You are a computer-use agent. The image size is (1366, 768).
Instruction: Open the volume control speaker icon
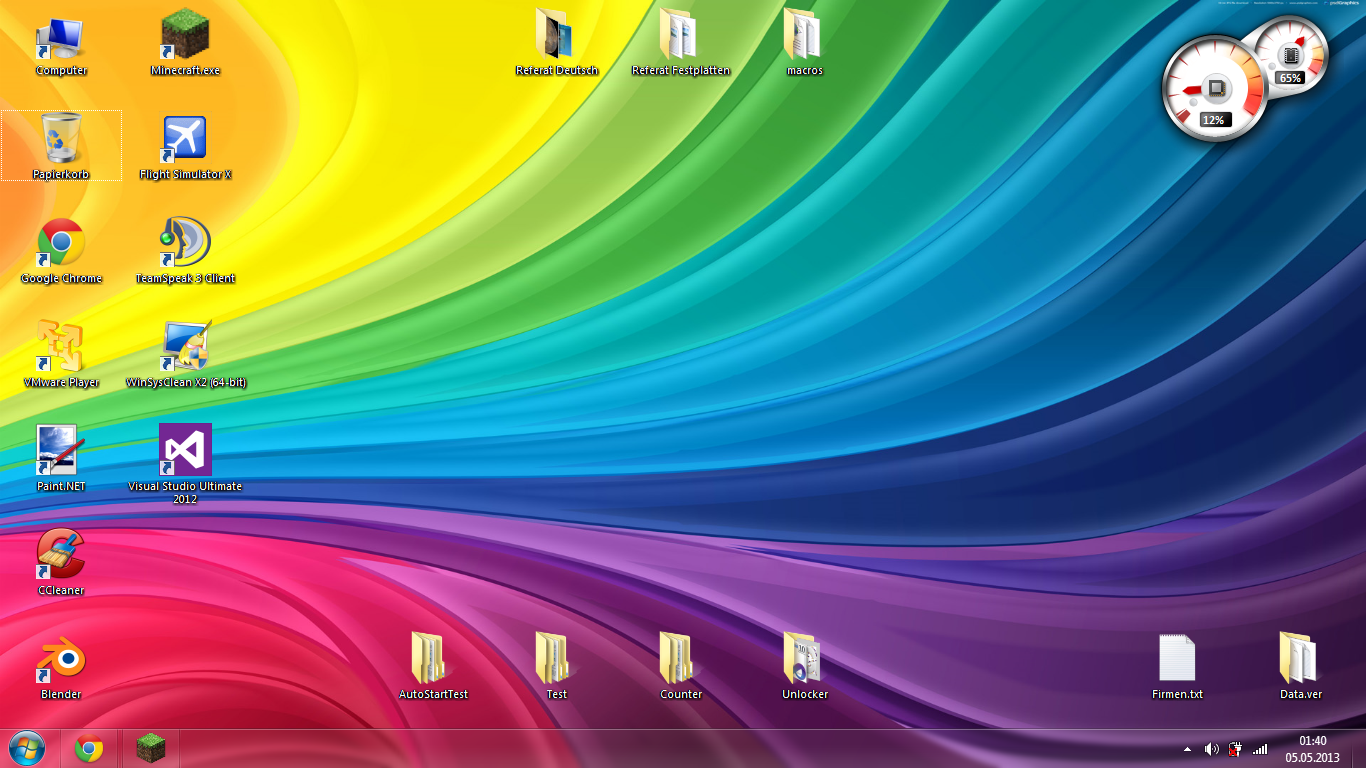click(x=1211, y=749)
